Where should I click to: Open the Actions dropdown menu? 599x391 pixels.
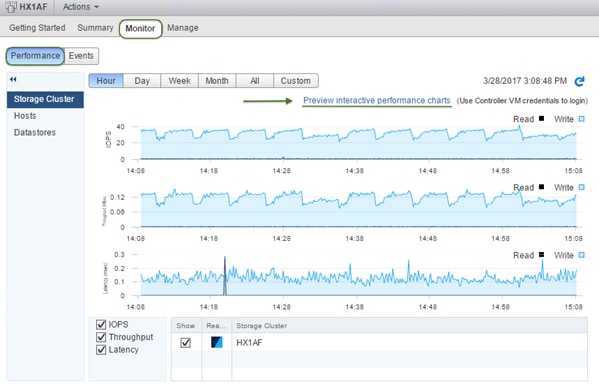click(x=81, y=7)
